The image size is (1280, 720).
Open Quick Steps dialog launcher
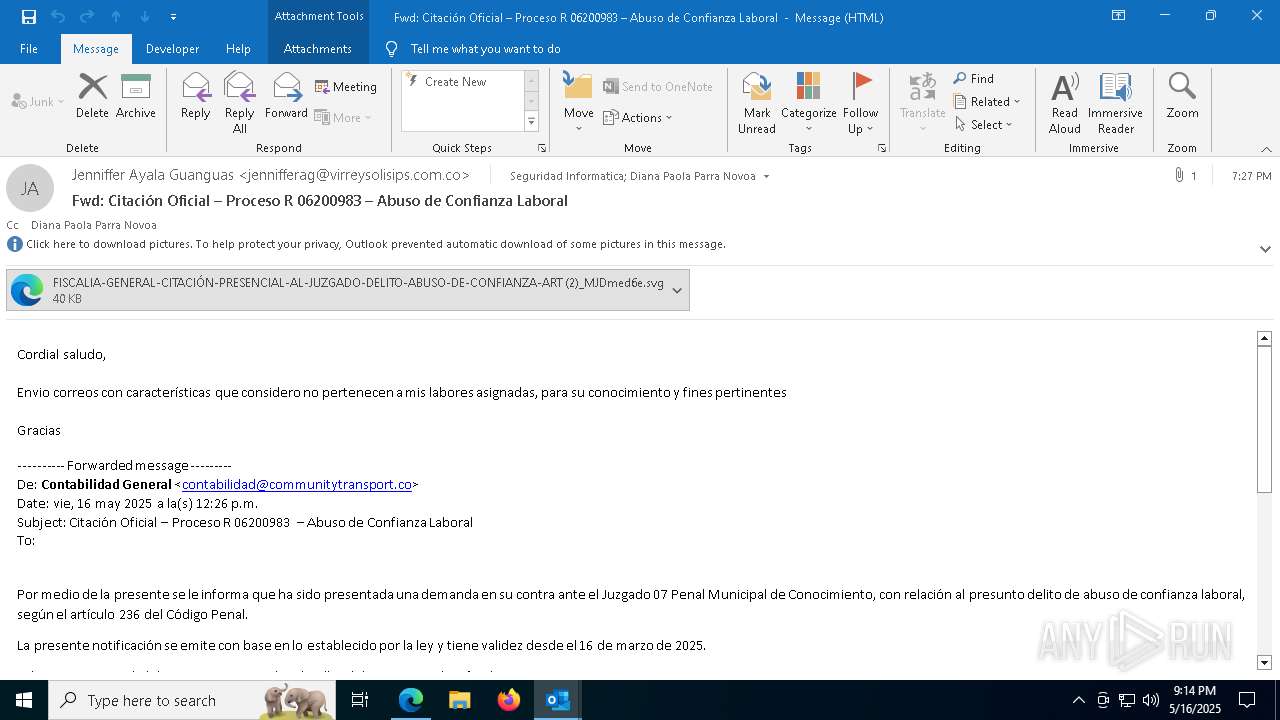542,148
